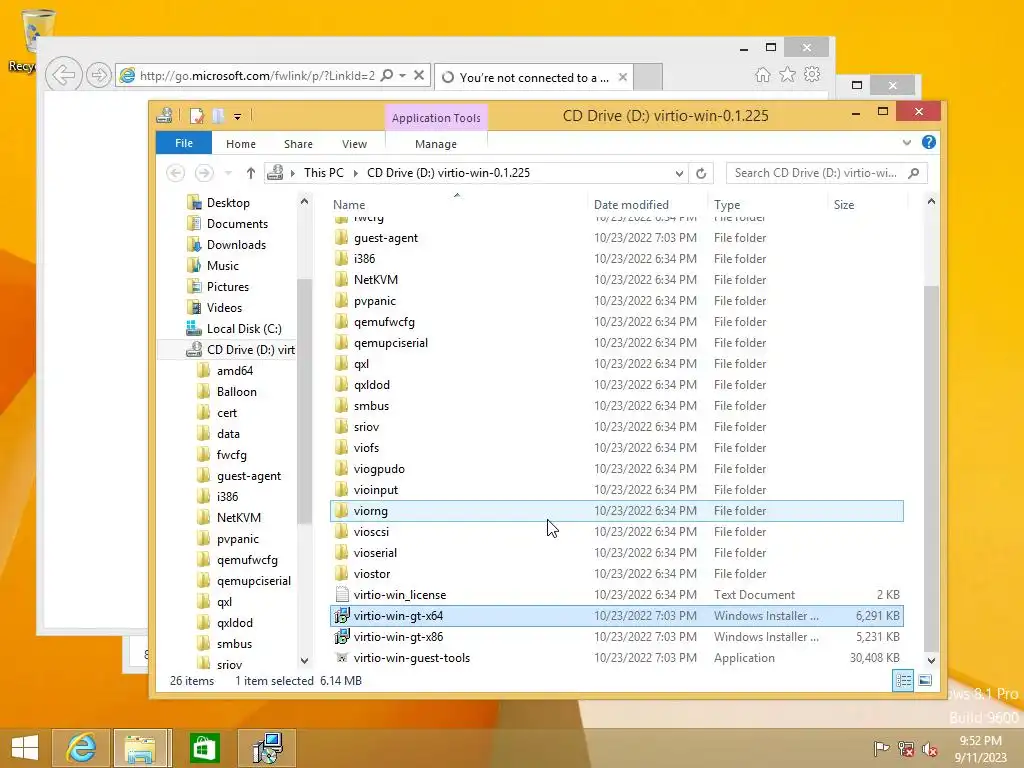
Task: Click the search magnifier icon in Explorer
Action: [914, 173]
